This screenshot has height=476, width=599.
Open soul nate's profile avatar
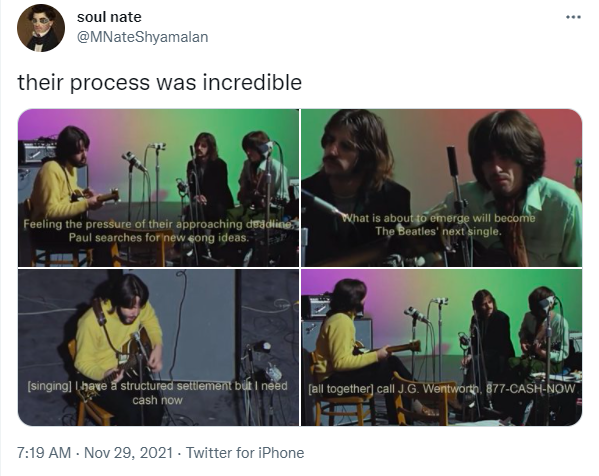coord(41,28)
